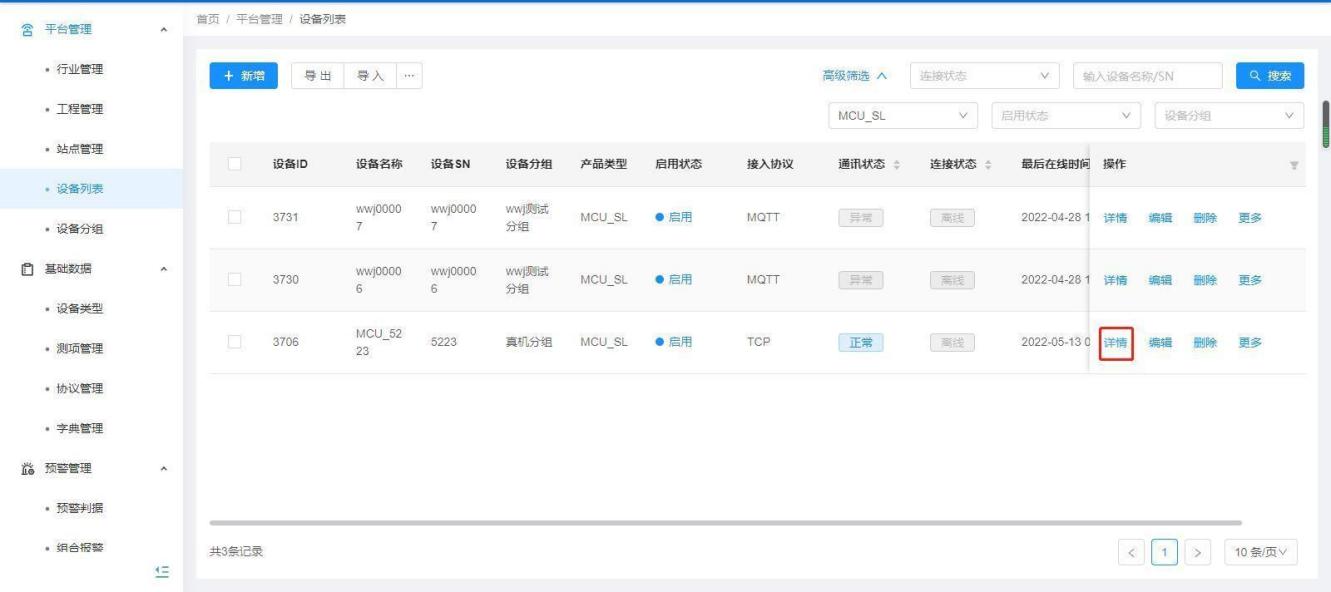The height and width of the screenshot is (592, 1331).
Task: Click the 输入设备名称/SN search input field
Action: coord(1147,77)
